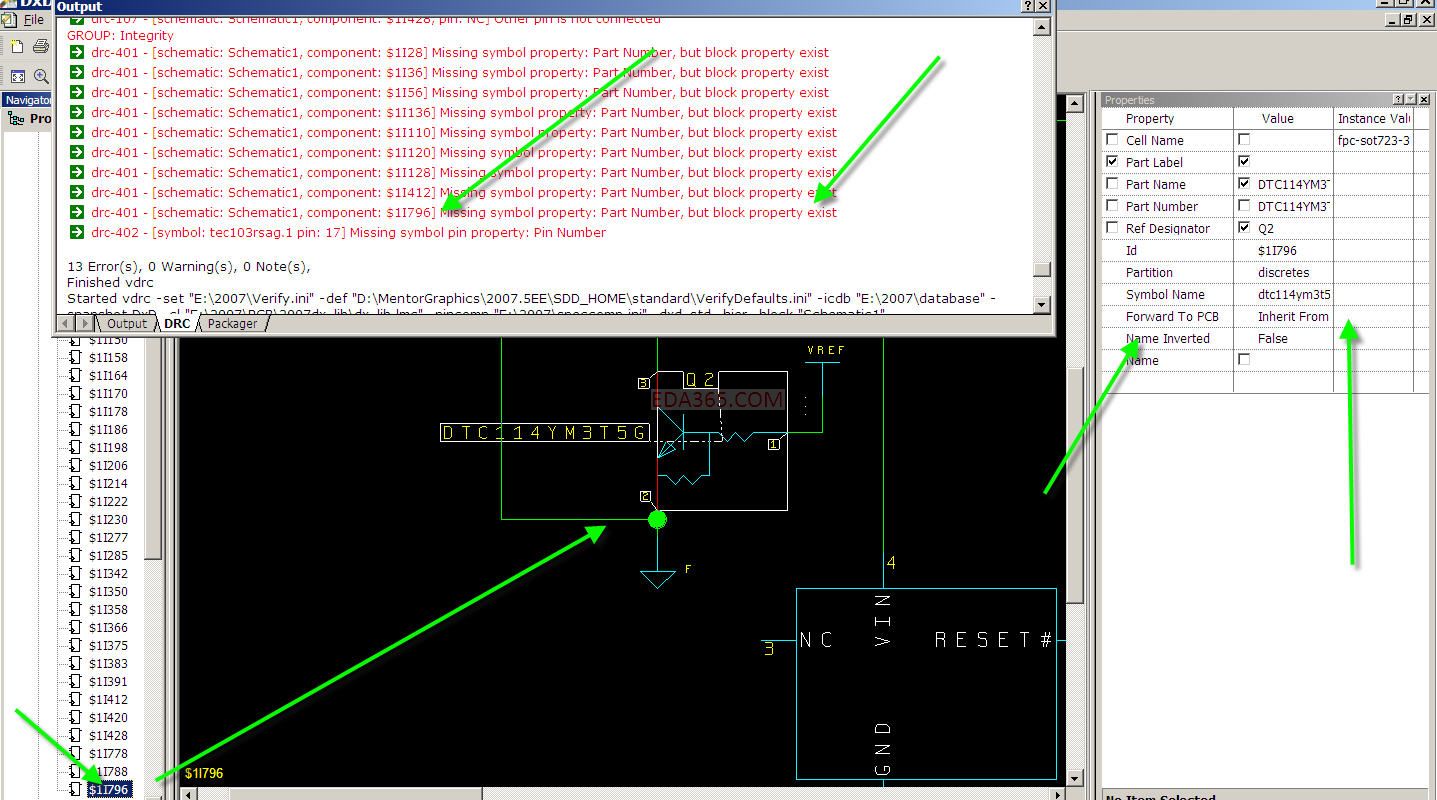Click the Ref Designator value Q2

(x=1266, y=228)
